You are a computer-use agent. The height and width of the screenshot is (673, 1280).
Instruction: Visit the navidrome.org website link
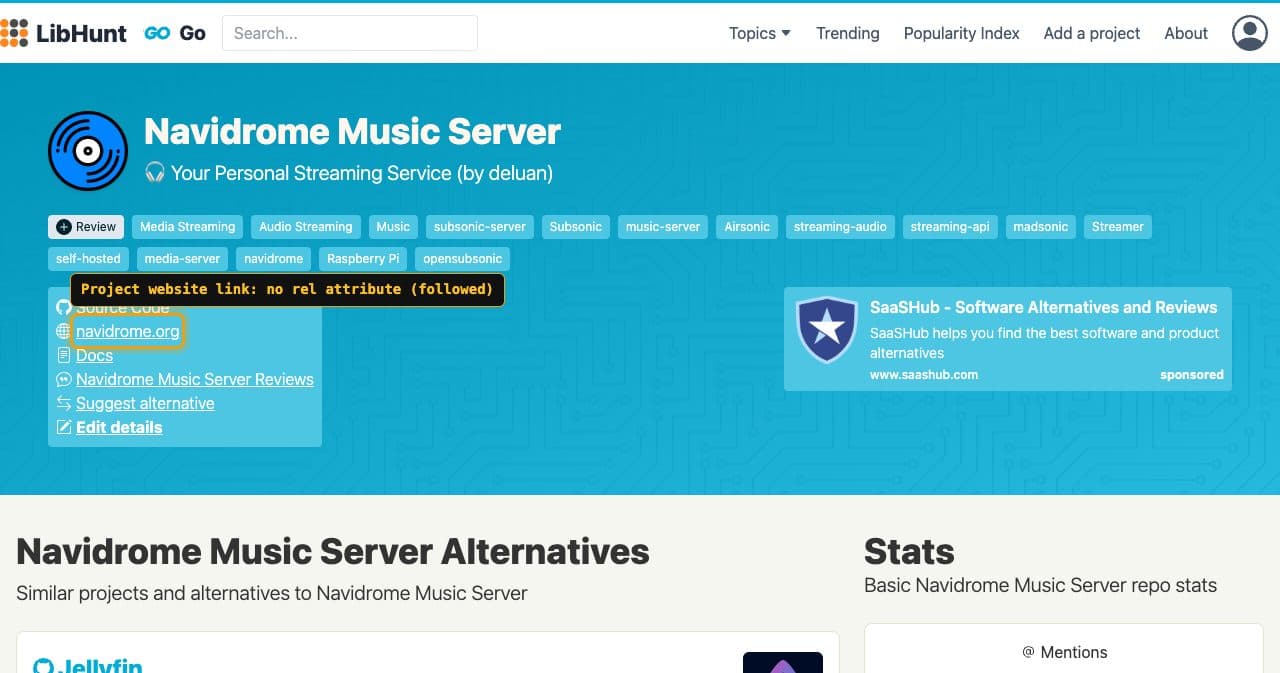point(128,331)
